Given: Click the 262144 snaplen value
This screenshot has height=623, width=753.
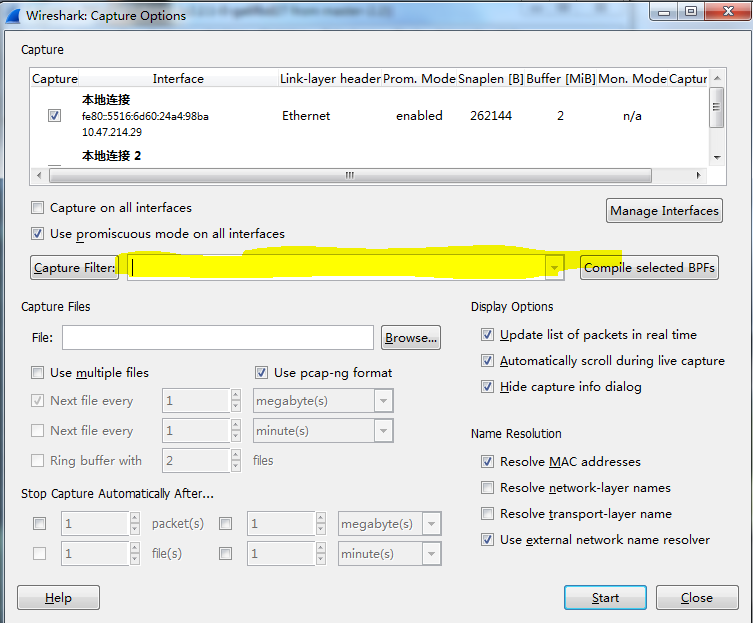Looking at the screenshot, I should 491,116.
